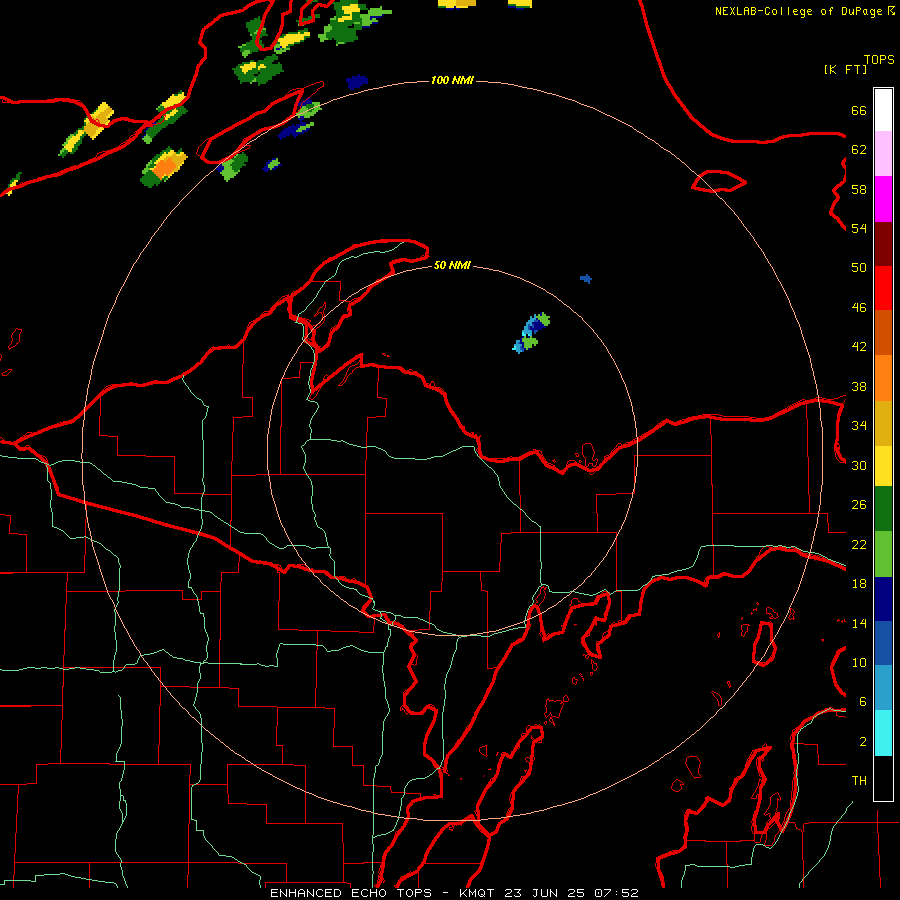Click the dark green 26 kft swatch
This screenshot has width=900, height=900.
click(883, 509)
